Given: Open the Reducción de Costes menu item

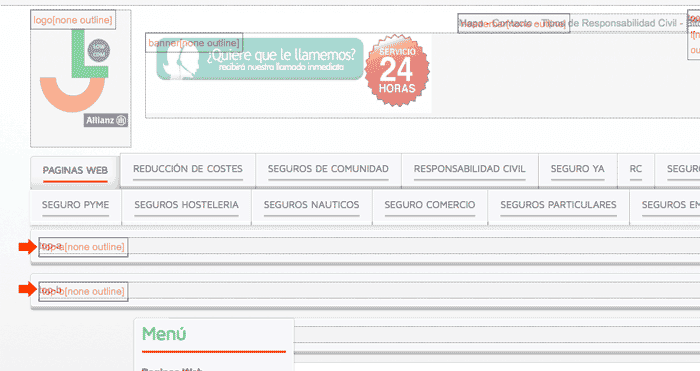Looking at the screenshot, I should [x=188, y=169].
